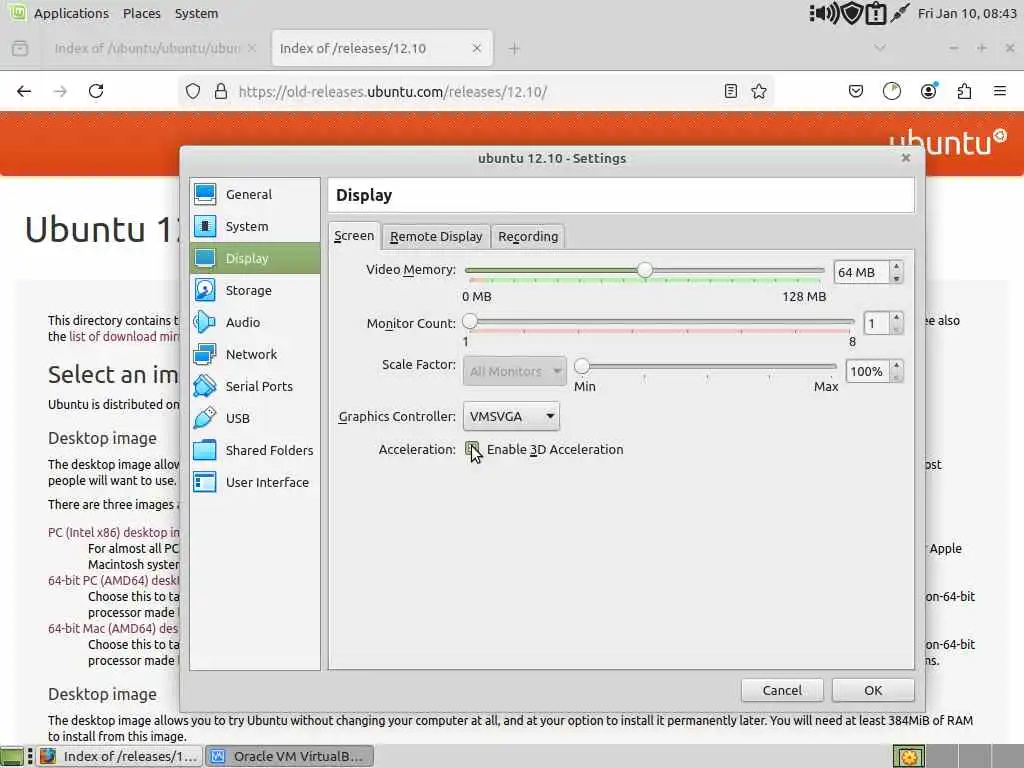1024x768 pixels.
Task: Click the Scale Factor 100% field
Action: (x=867, y=371)
